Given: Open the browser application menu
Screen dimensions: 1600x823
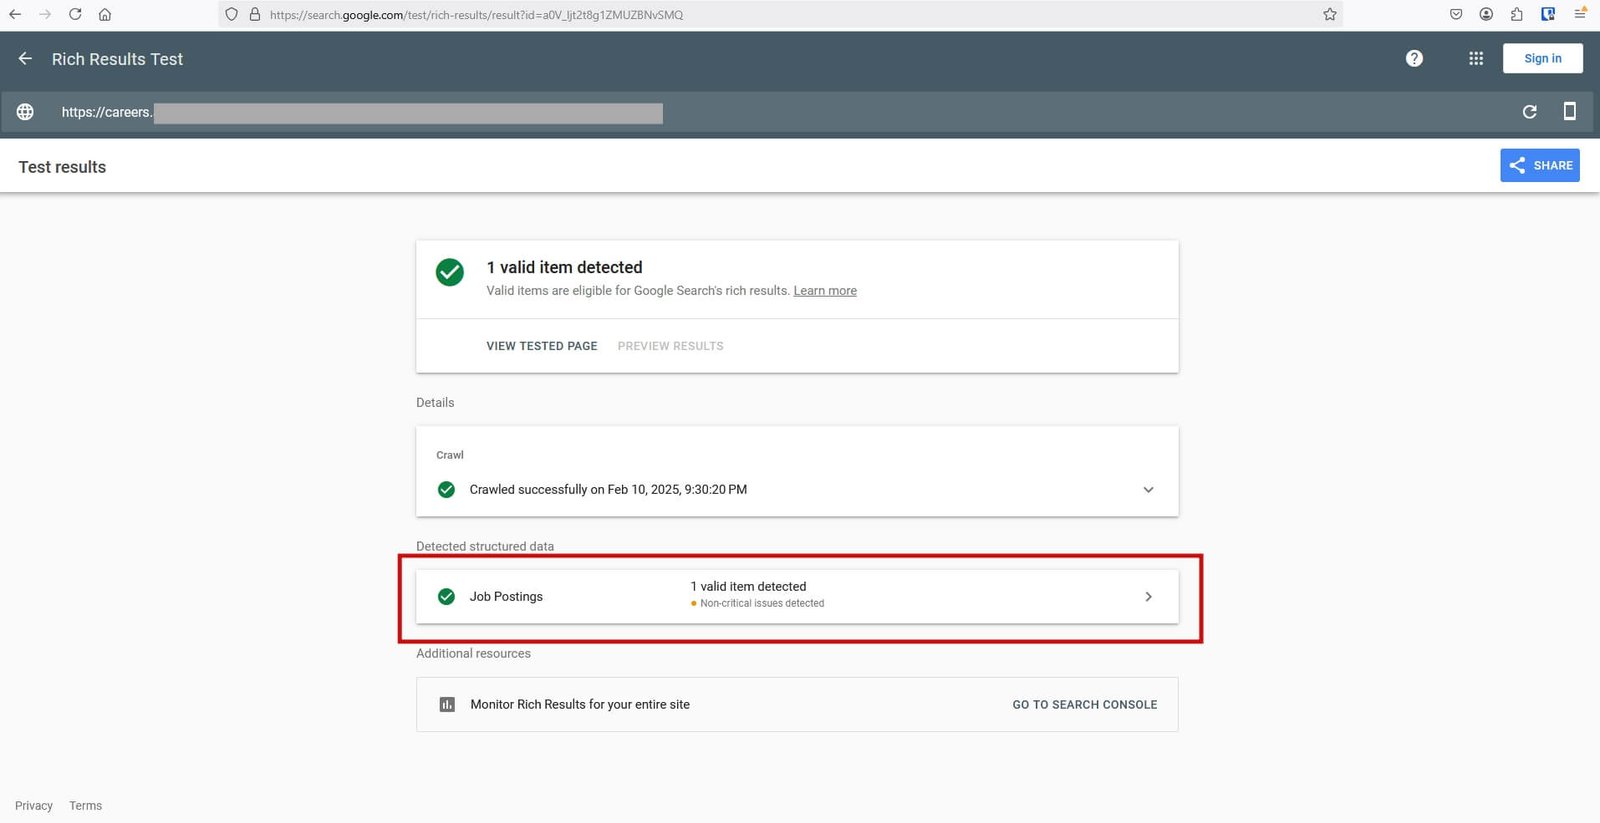Looking at the screenshot, I should point(1580,14).
